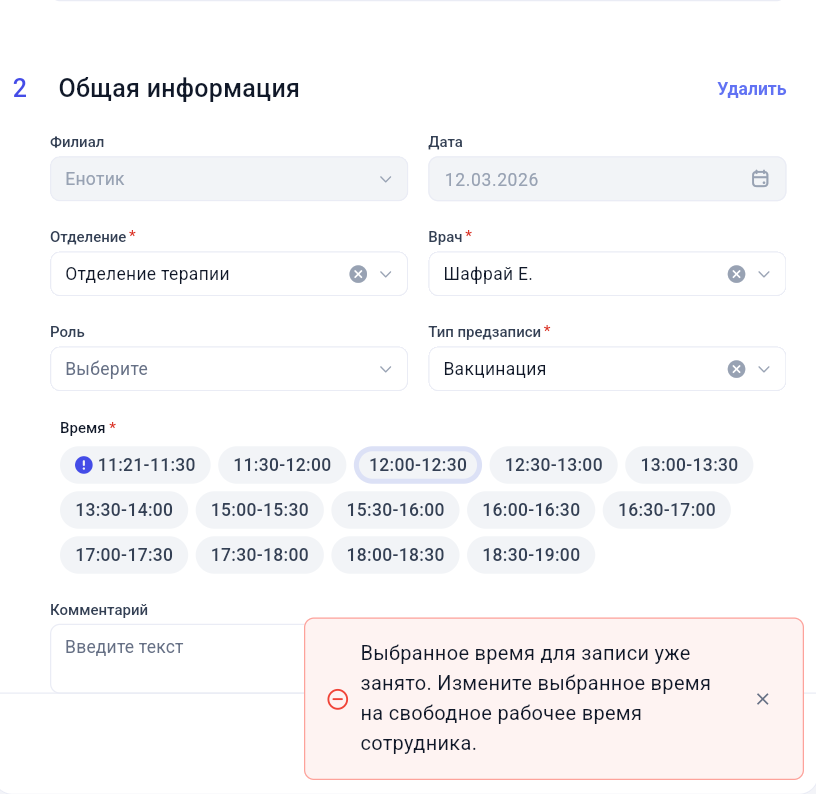Focus the Комментарий text field
This screenshot has width=816, height=794.
[x=177, y=658]
